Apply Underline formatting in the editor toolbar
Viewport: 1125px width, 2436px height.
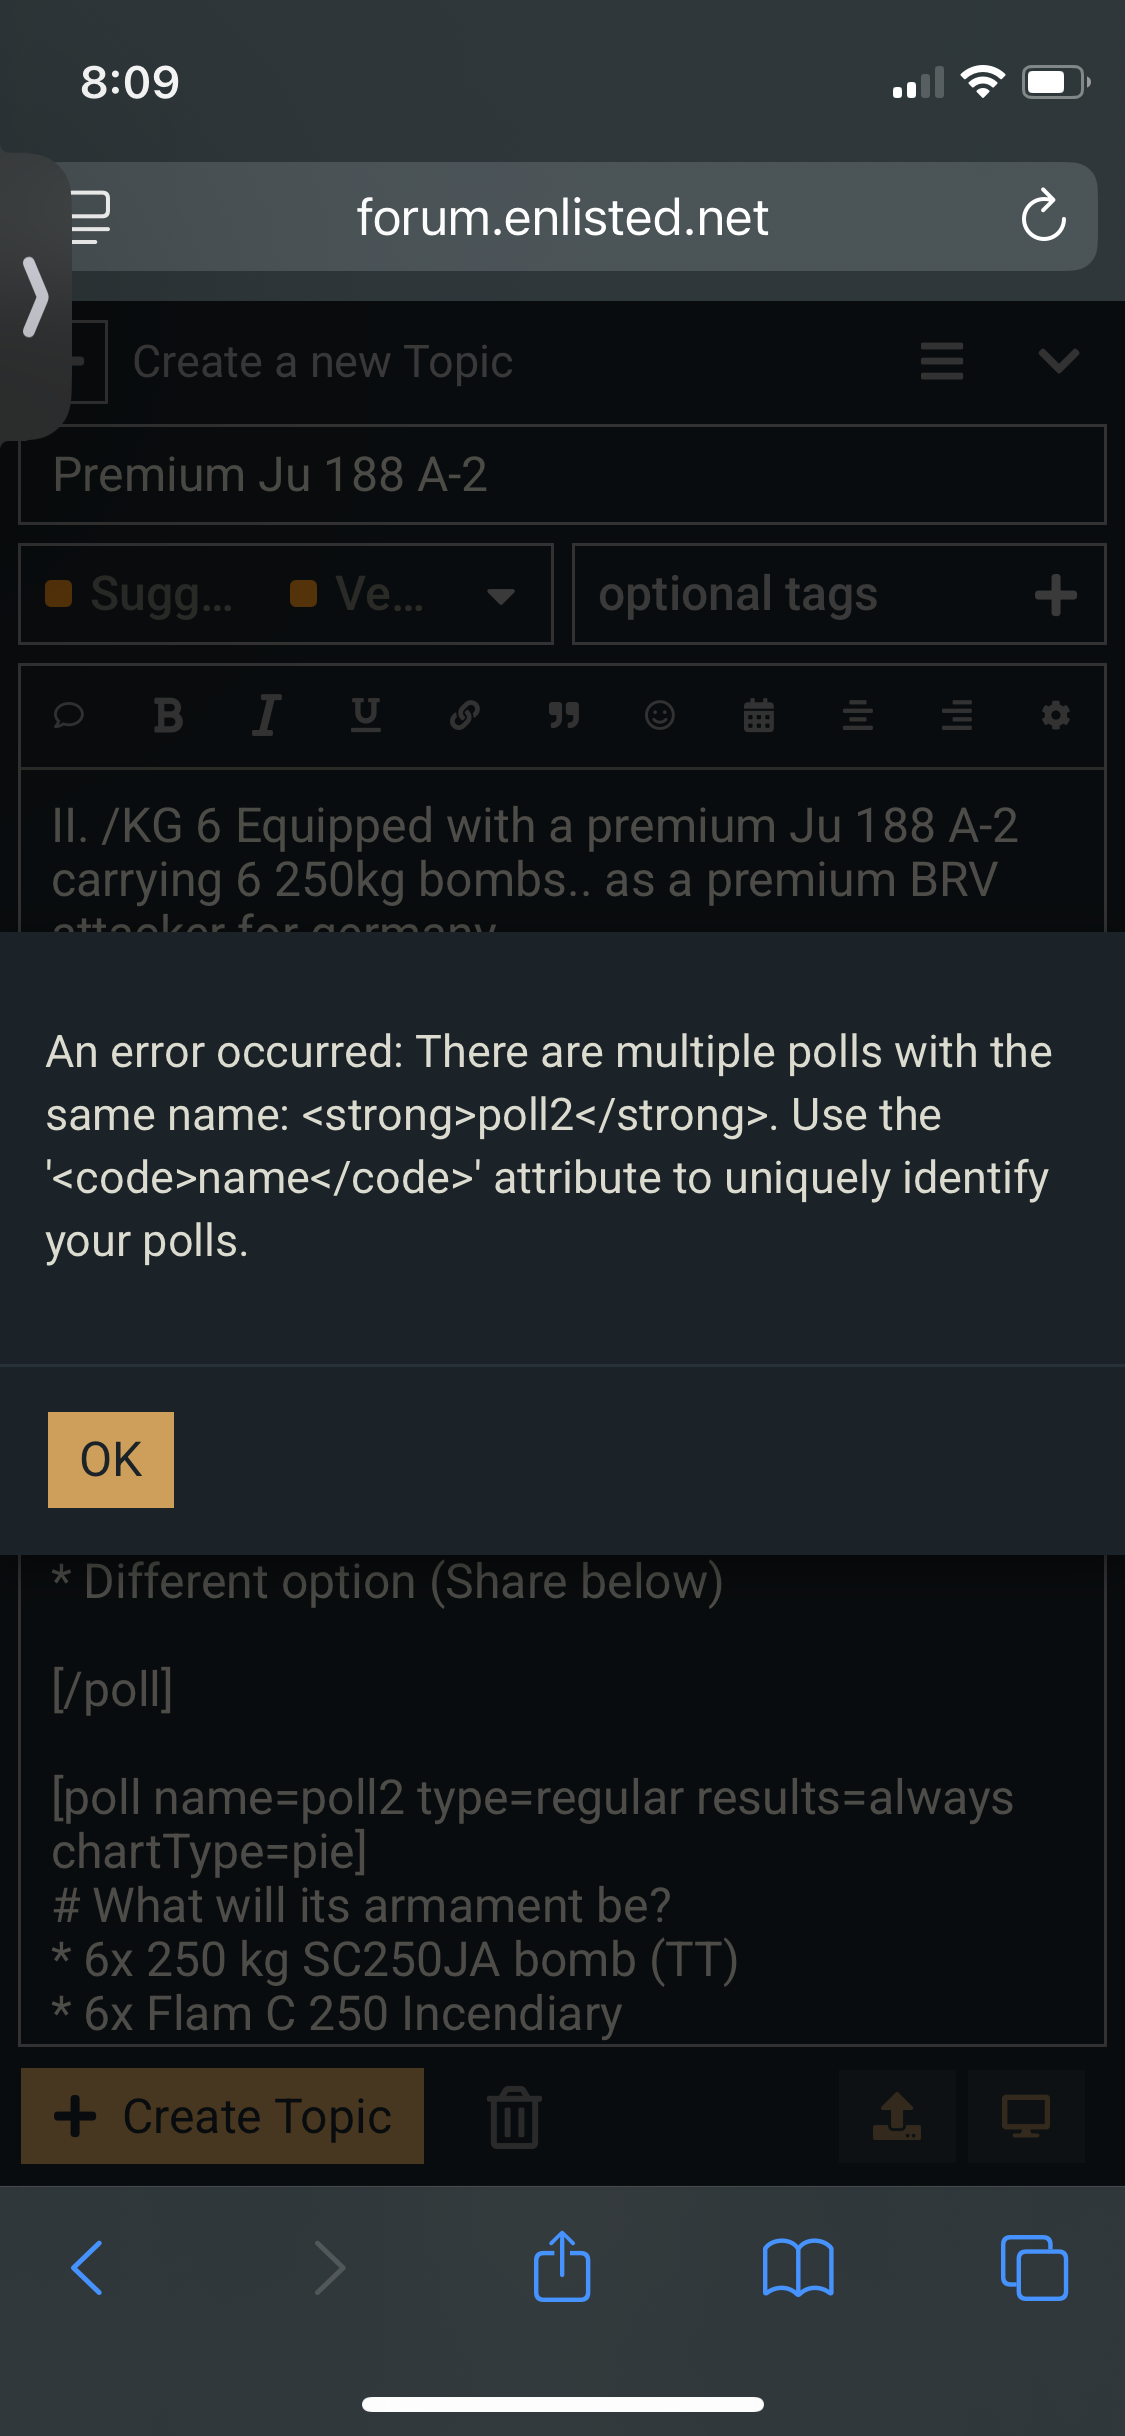pyautogui.click(x=365, y=715)
